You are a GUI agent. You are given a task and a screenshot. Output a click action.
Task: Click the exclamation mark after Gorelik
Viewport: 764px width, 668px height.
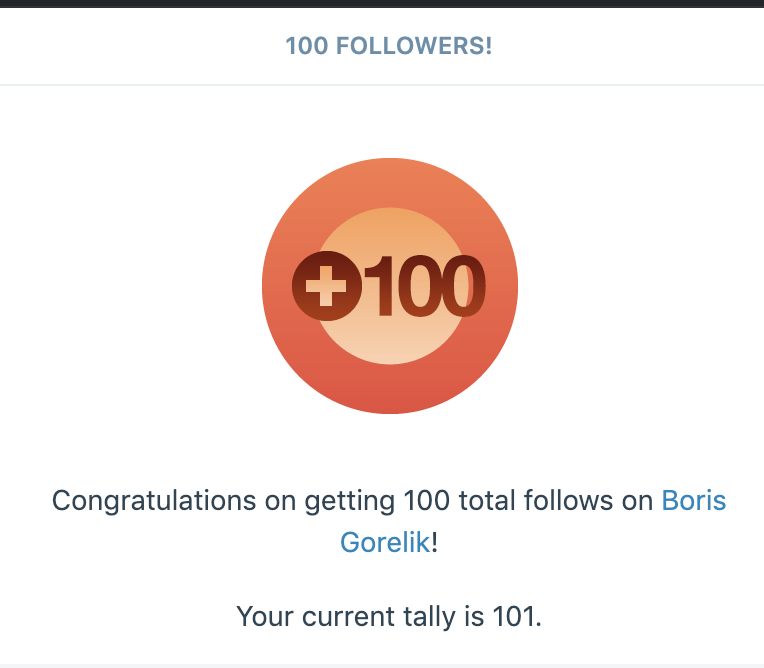[x=435, y=542]
